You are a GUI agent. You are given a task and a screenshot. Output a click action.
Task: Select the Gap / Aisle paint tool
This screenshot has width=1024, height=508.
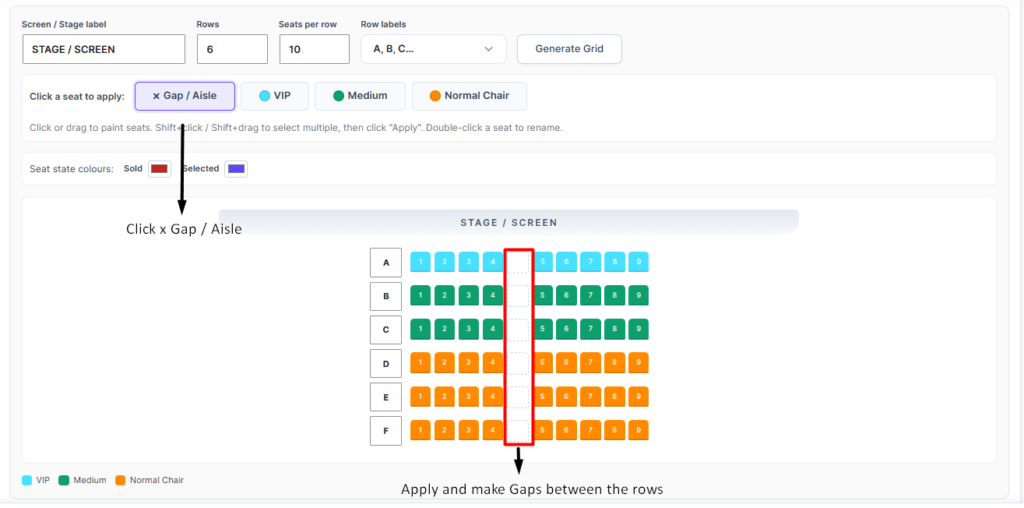click(x=185, y=96)
